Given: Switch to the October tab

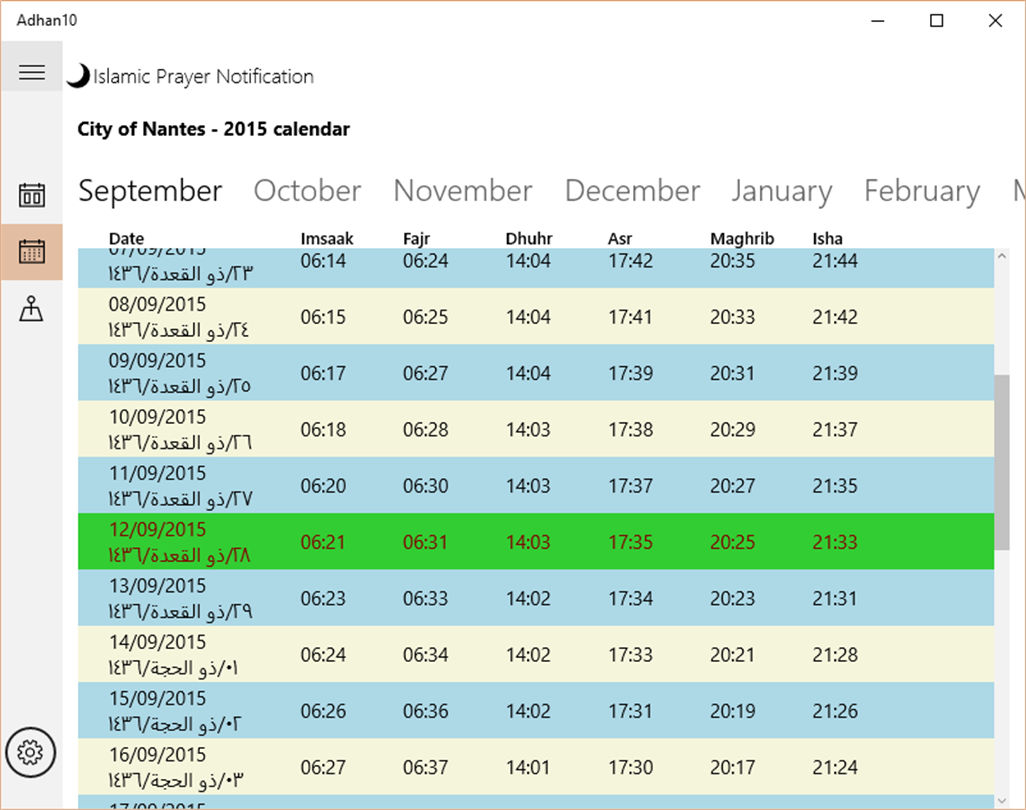Looking at the screenshot, I should click(x=307, y=191).
